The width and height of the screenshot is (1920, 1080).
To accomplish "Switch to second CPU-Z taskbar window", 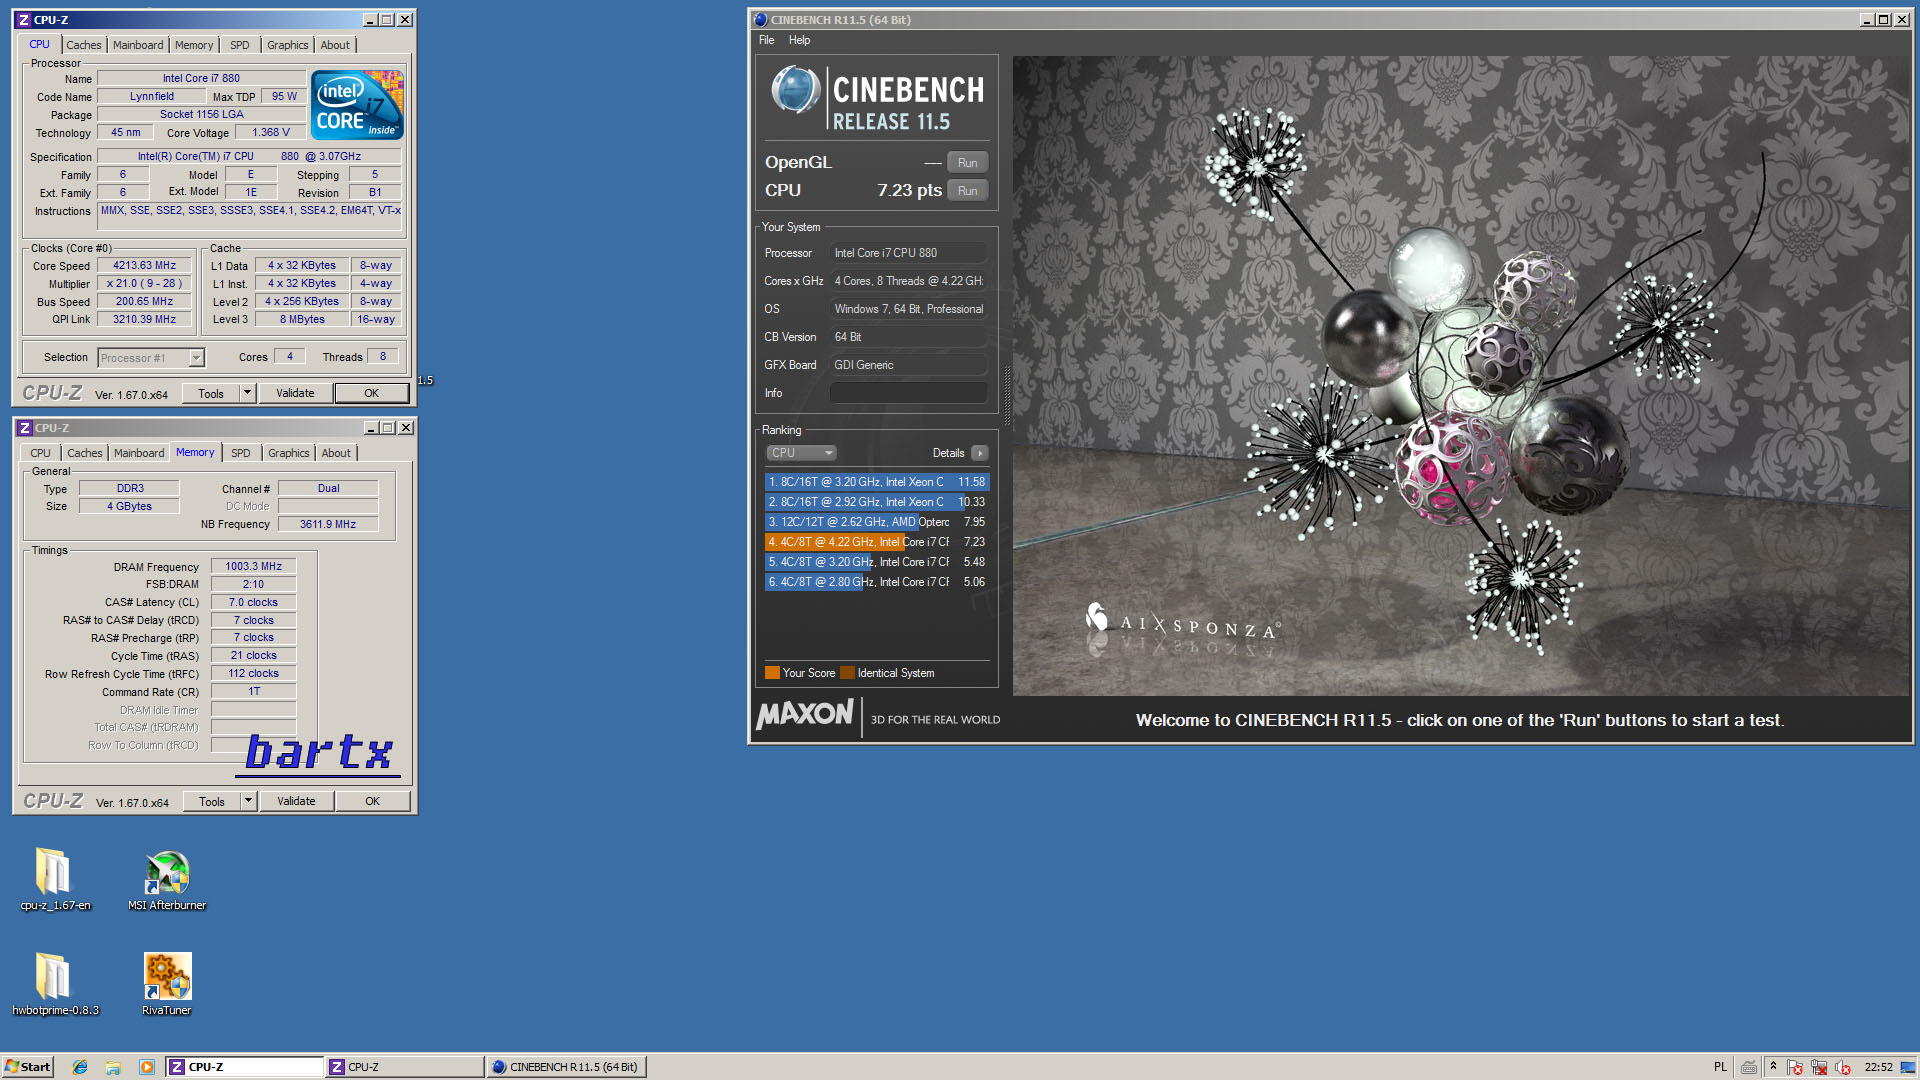I will coord(405,1067).
